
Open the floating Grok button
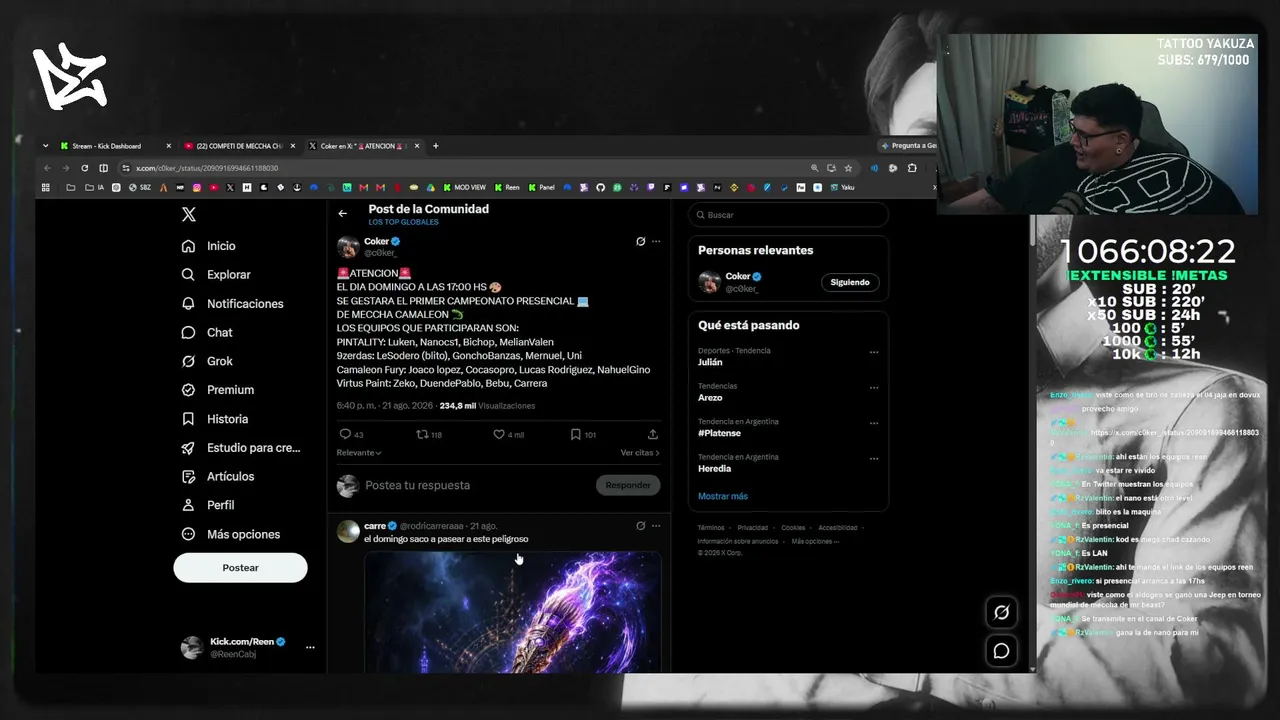[x=1001, y=612]
